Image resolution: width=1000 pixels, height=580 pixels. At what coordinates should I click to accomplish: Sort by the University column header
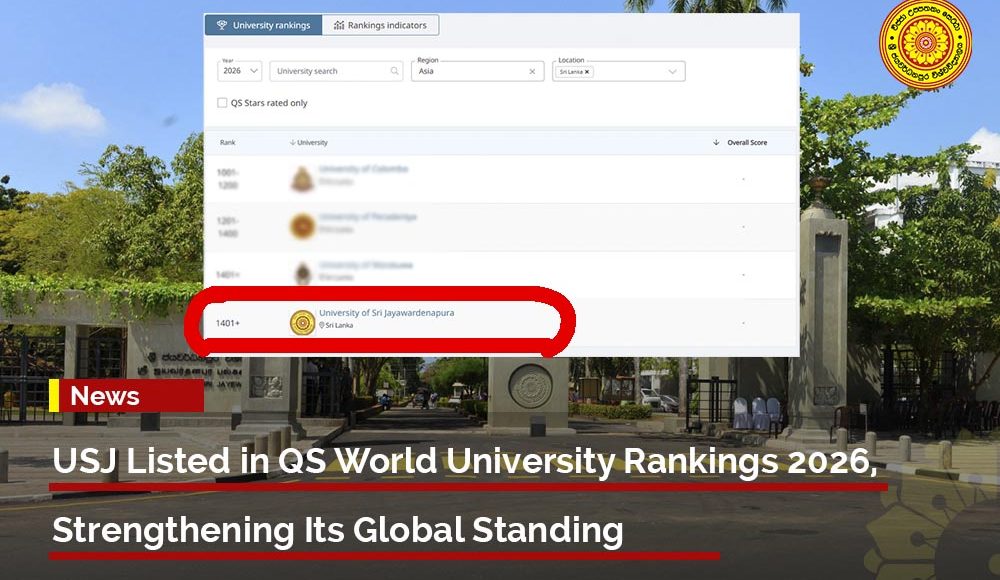coord(312,143)
